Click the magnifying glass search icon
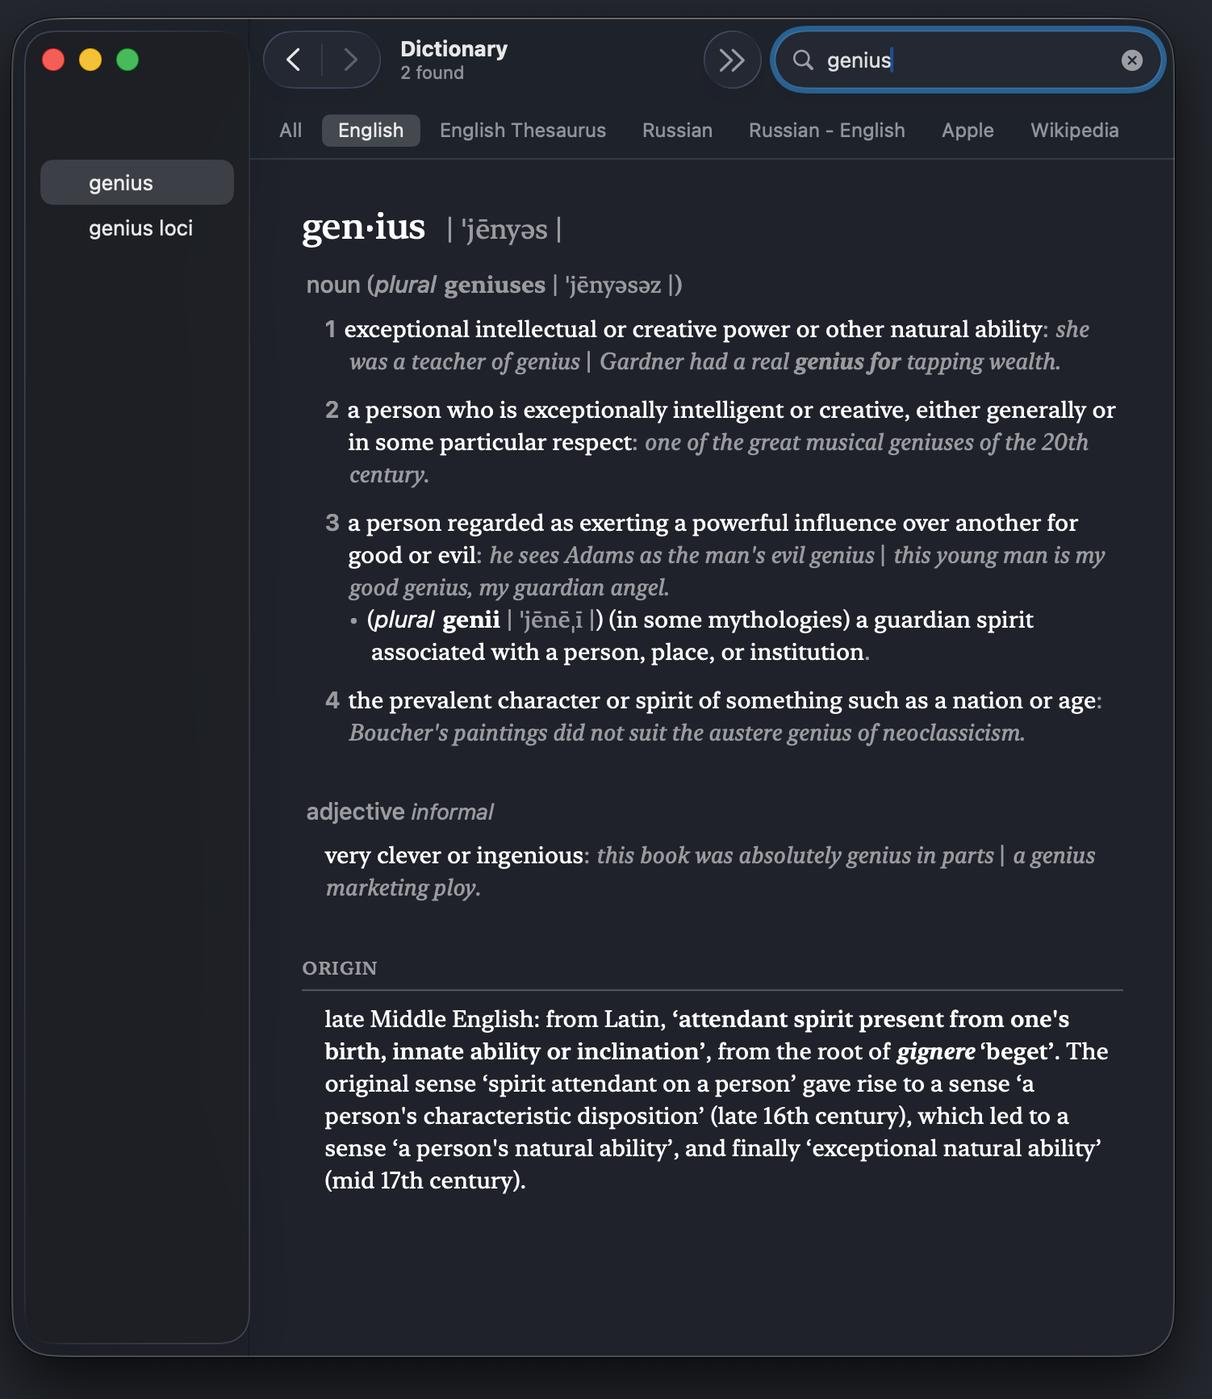 click(x=803, y=60)
